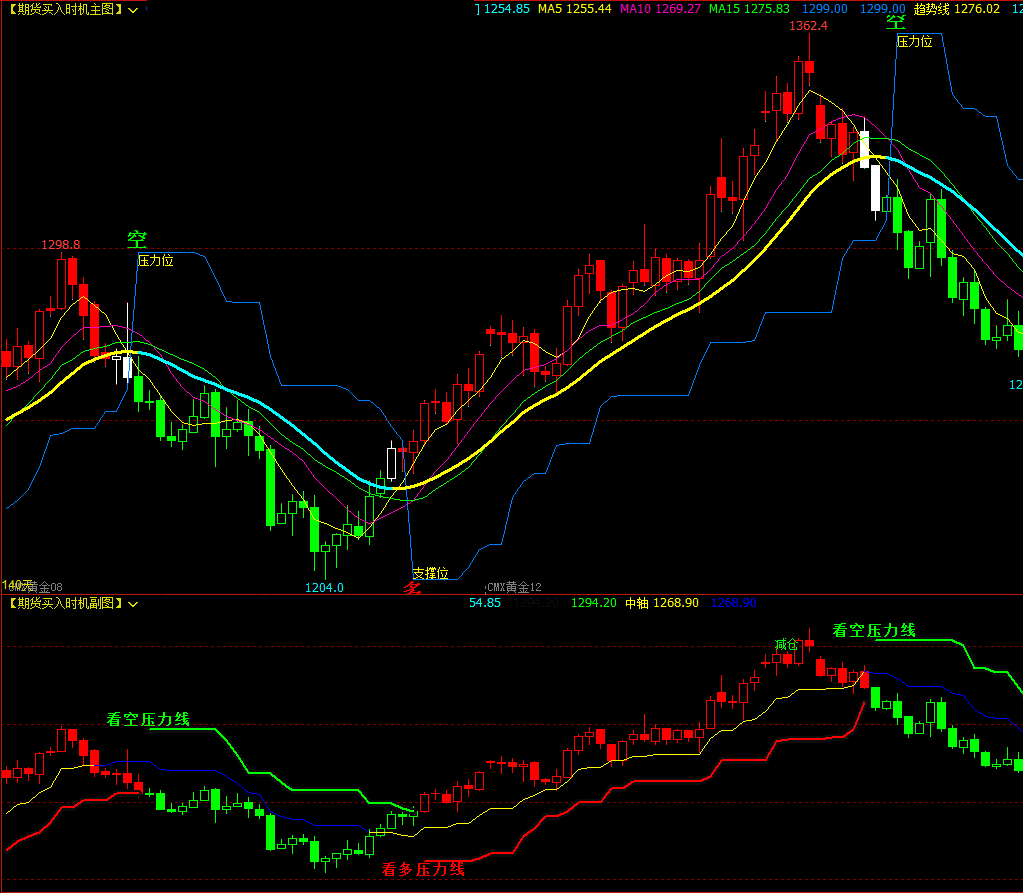Click the 减仓 reduce-position marker
The height and width of the screenshot is (893, 1023).
tap(786, 645)
